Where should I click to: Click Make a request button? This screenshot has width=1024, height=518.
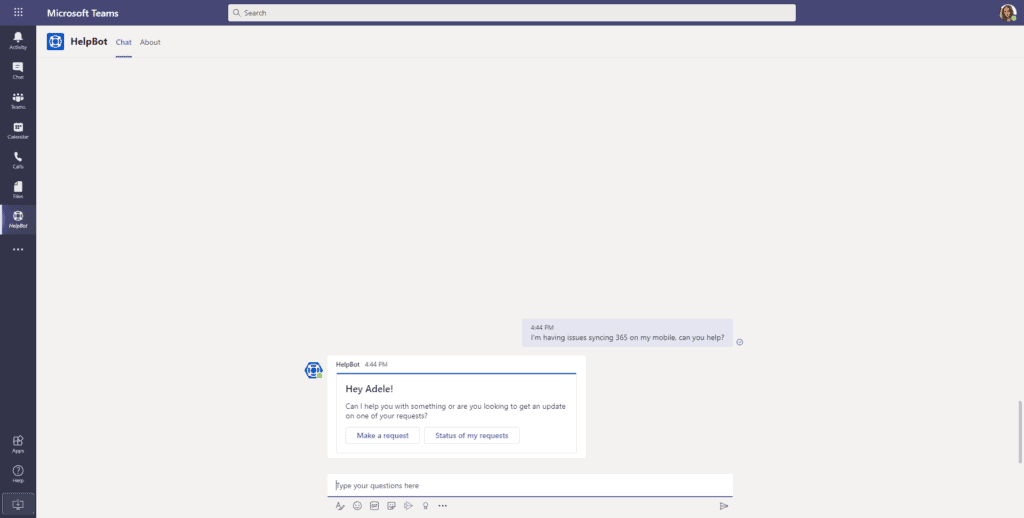tap(383, 436)
